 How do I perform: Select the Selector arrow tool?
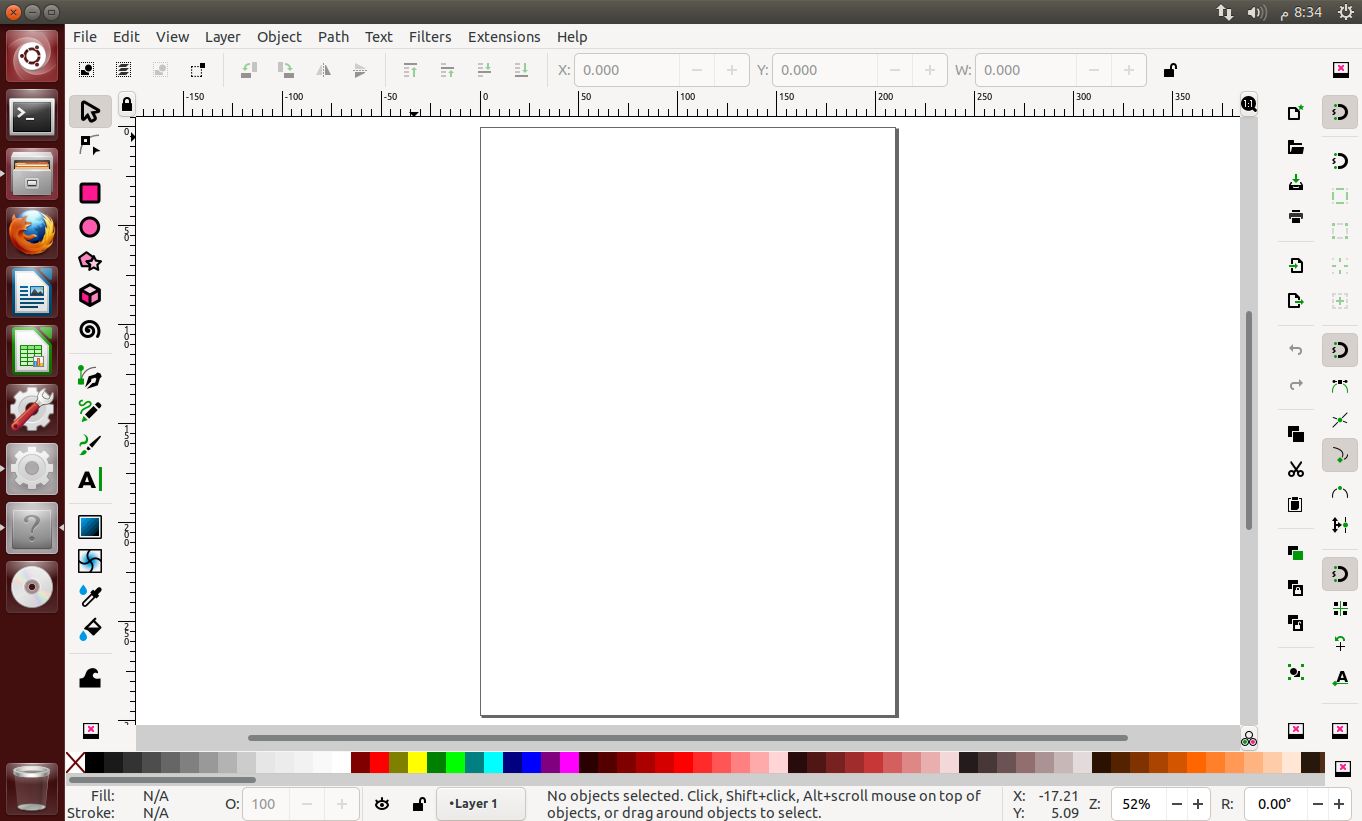(x=90, y=111)
